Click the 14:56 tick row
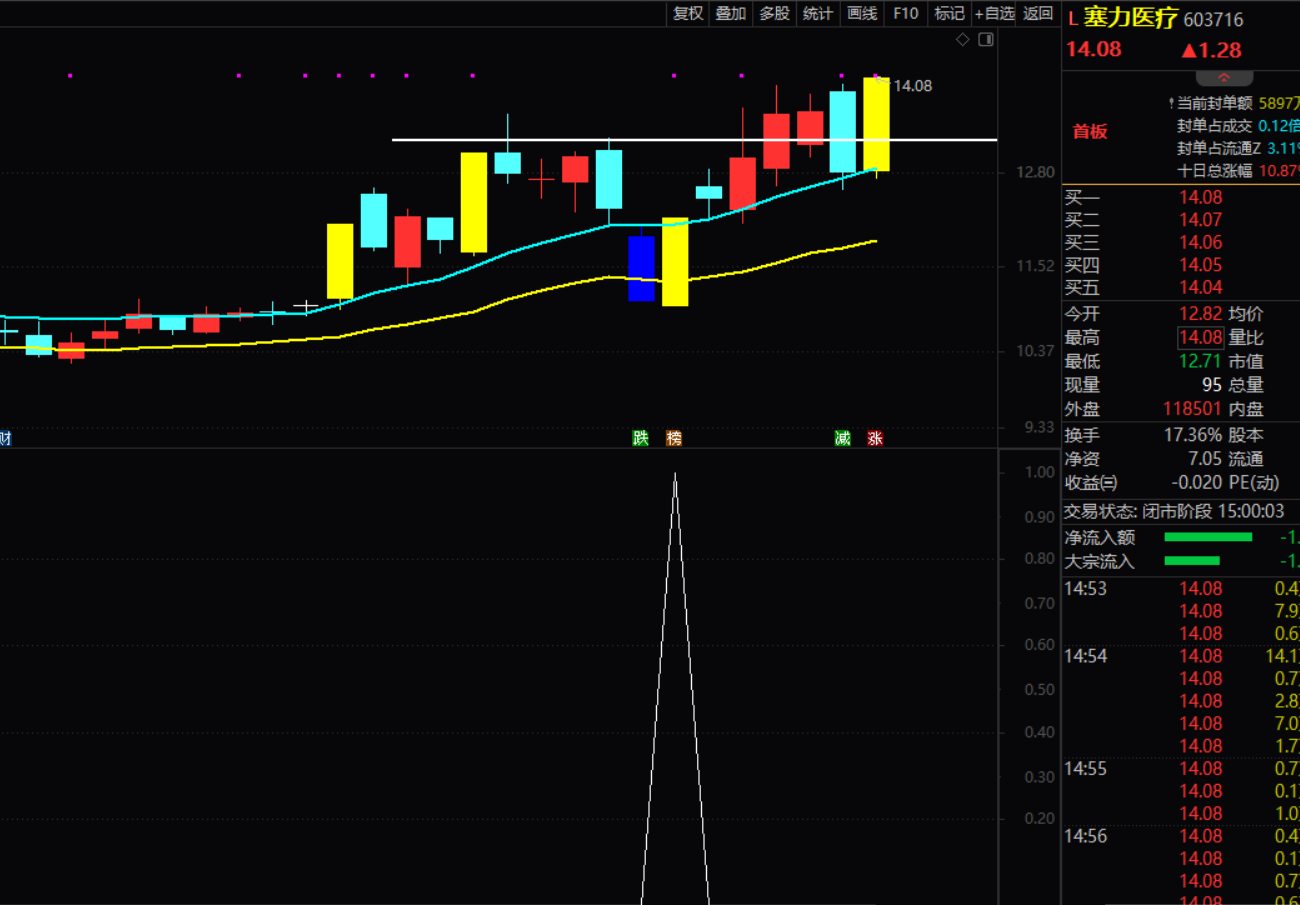1300x905 pixels. coord(1180,836)
